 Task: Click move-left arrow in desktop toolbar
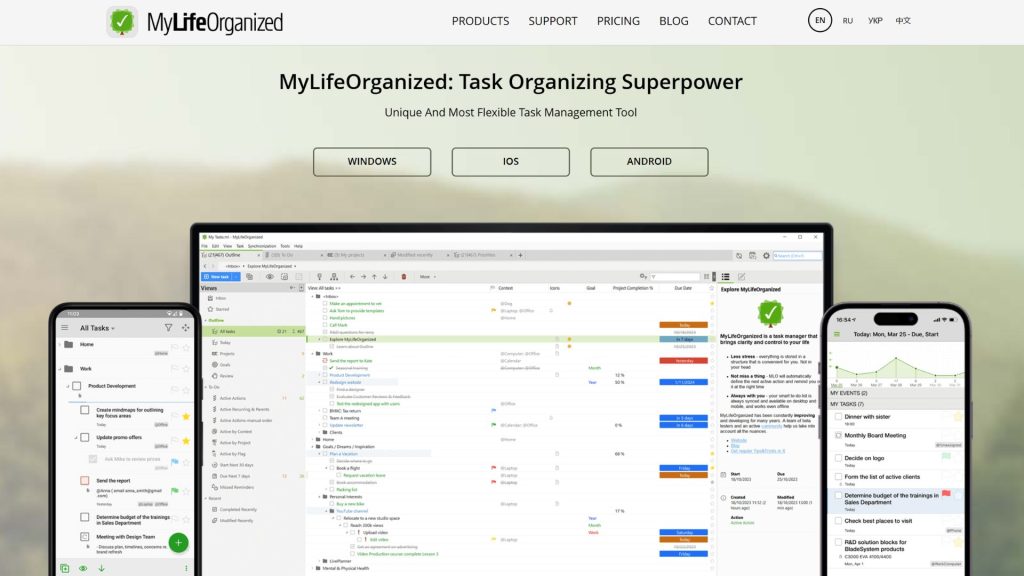(x=352, y=277)
